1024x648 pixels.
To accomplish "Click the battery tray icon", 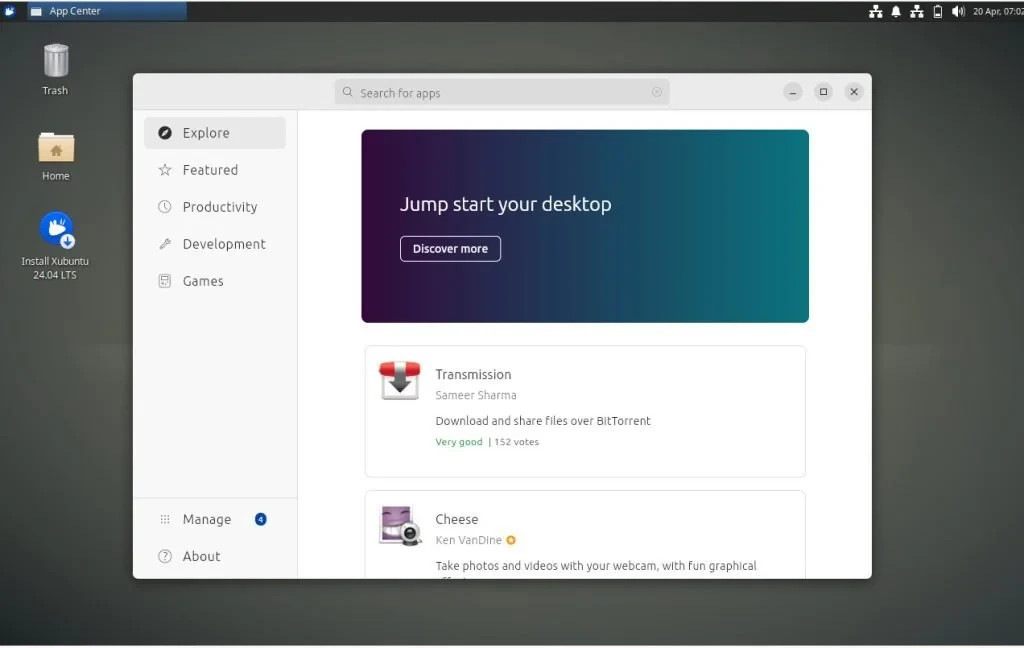I will pos(938,11).
